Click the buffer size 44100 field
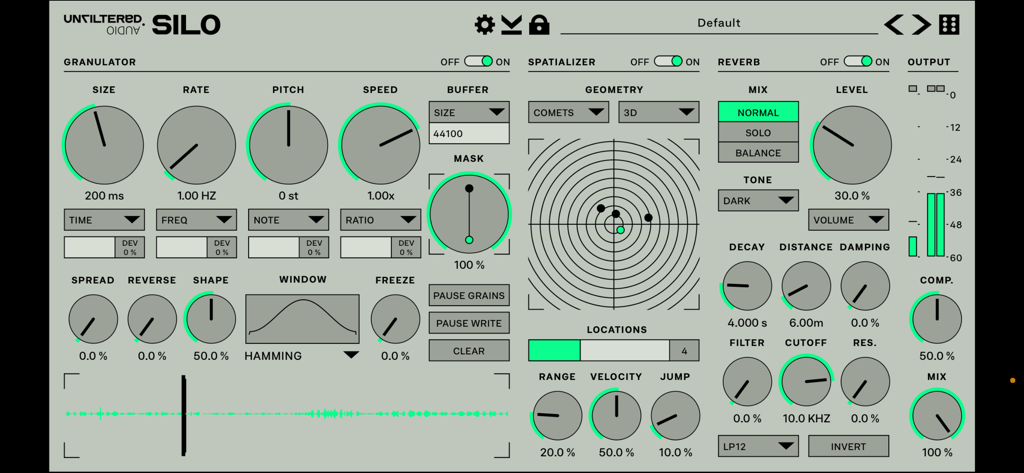 point(469,134)
